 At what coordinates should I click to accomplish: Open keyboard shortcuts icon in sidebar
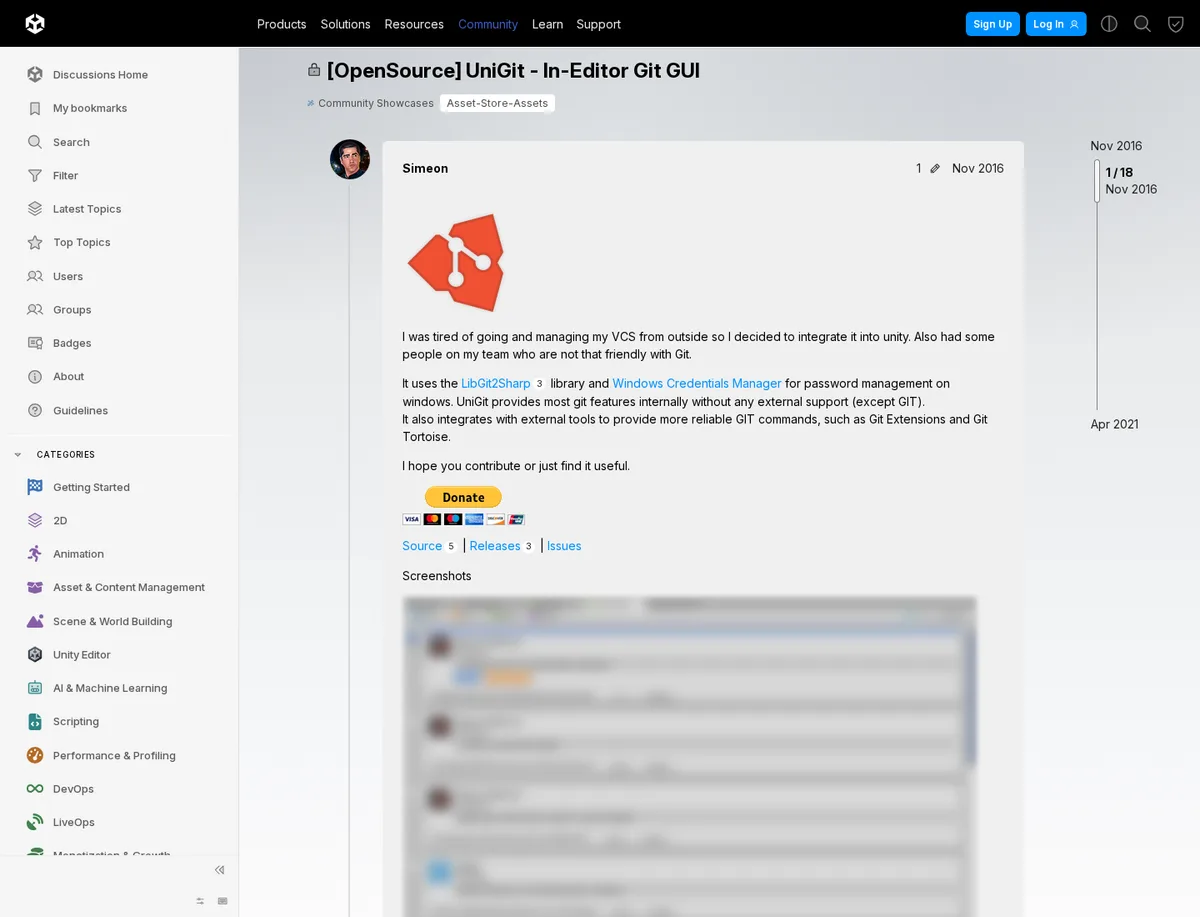coord(222,901)
